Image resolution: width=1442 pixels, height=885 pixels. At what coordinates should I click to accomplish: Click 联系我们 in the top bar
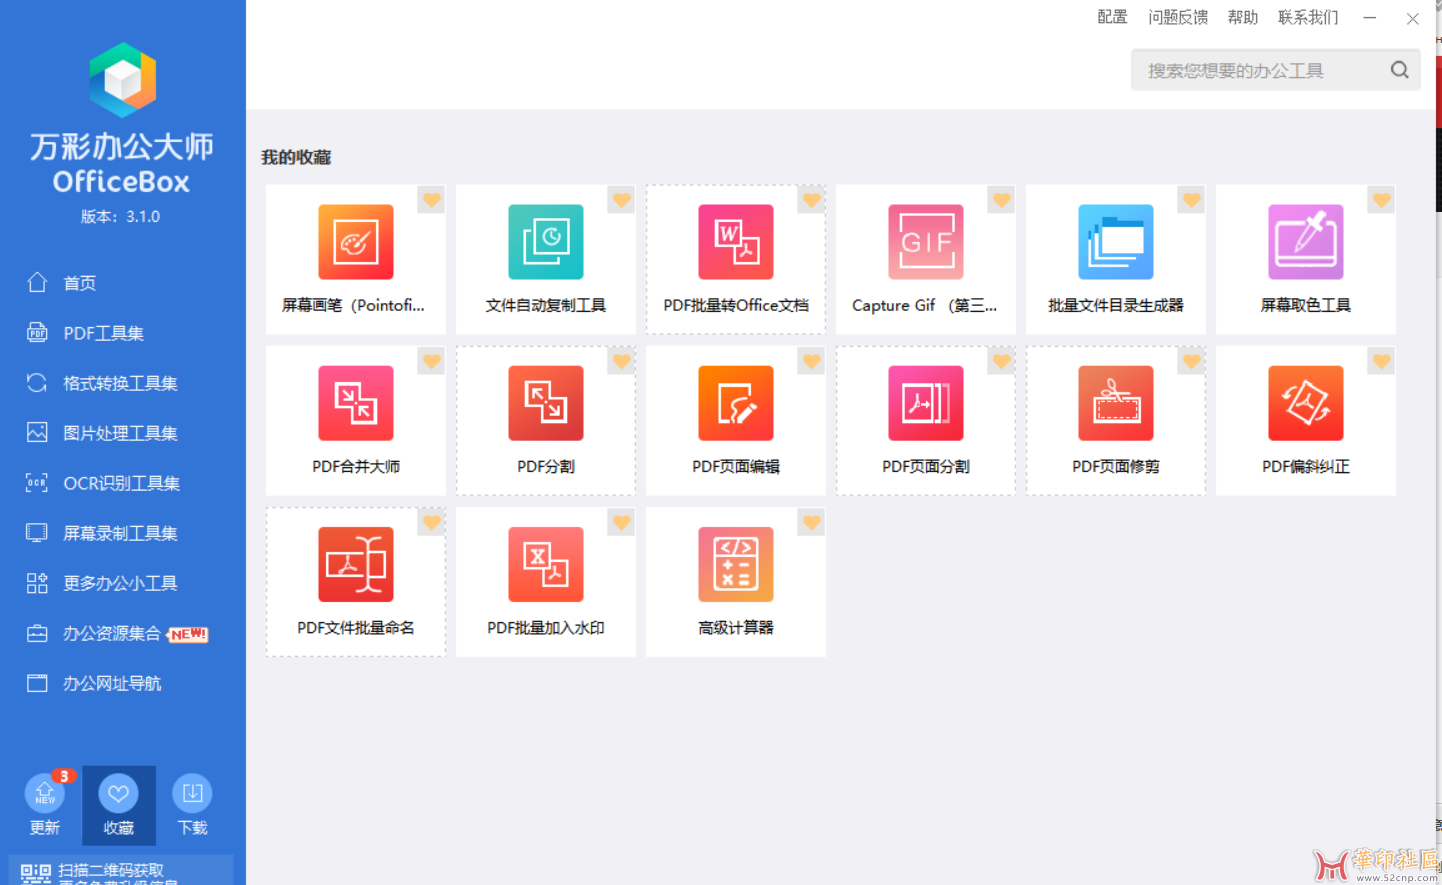[x=1308, y=17]
